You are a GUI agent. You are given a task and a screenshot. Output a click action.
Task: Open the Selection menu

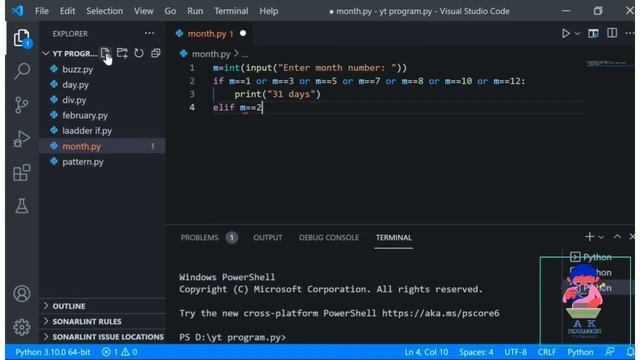pyautogui.click(x=104, y=11)
